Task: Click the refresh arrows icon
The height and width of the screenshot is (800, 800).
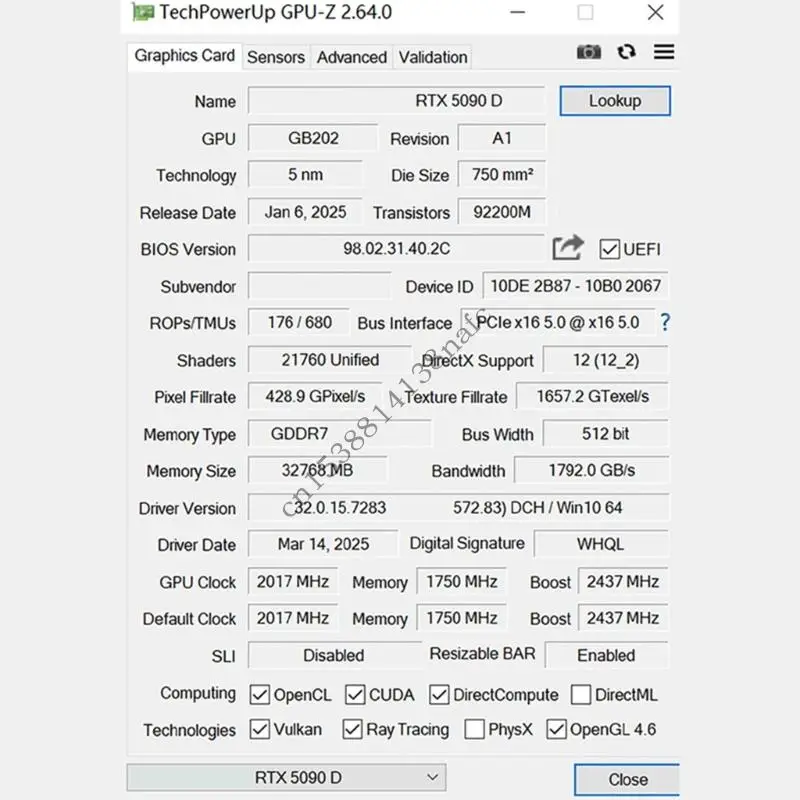Action: (627, 52)
